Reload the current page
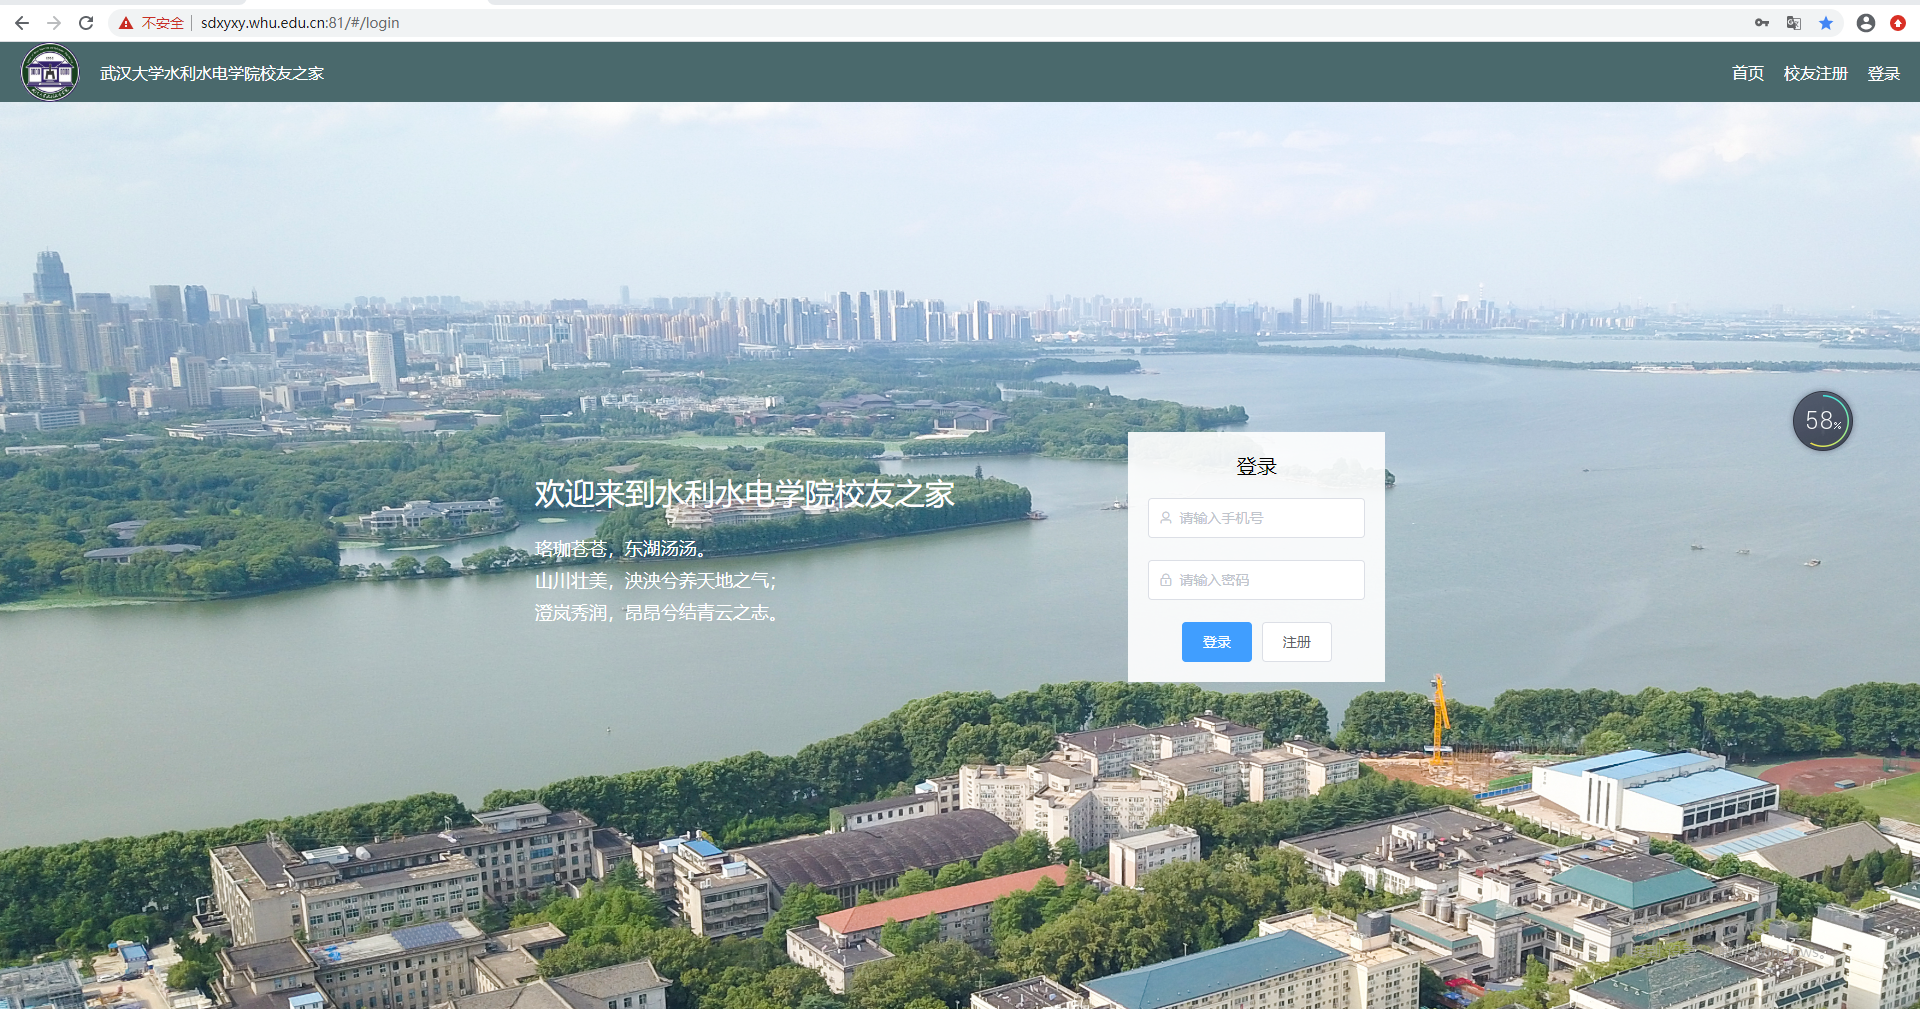 click(x=86, y=23)
